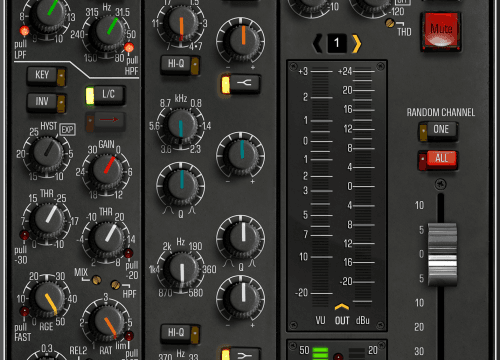
Task: Click the LPF filter knob with green pointer
Action: point(49,13)
